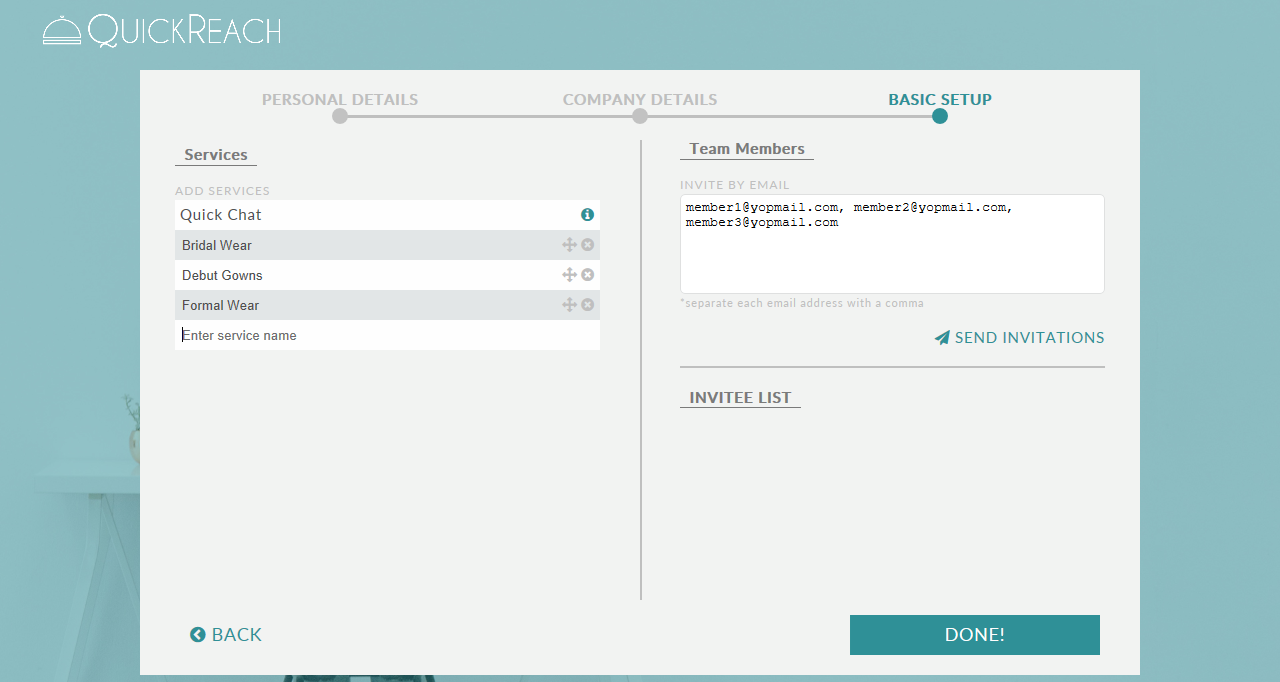Click the Invitee List heading
Viewport: 1280px width, 682px height.
tap(740, 398)
